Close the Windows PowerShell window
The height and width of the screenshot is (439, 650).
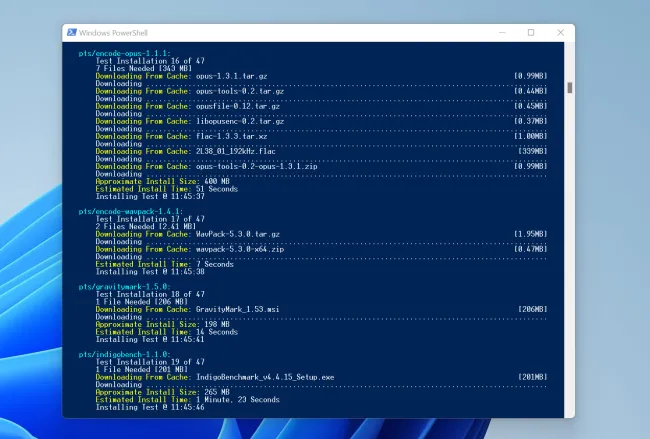[560, 32]
